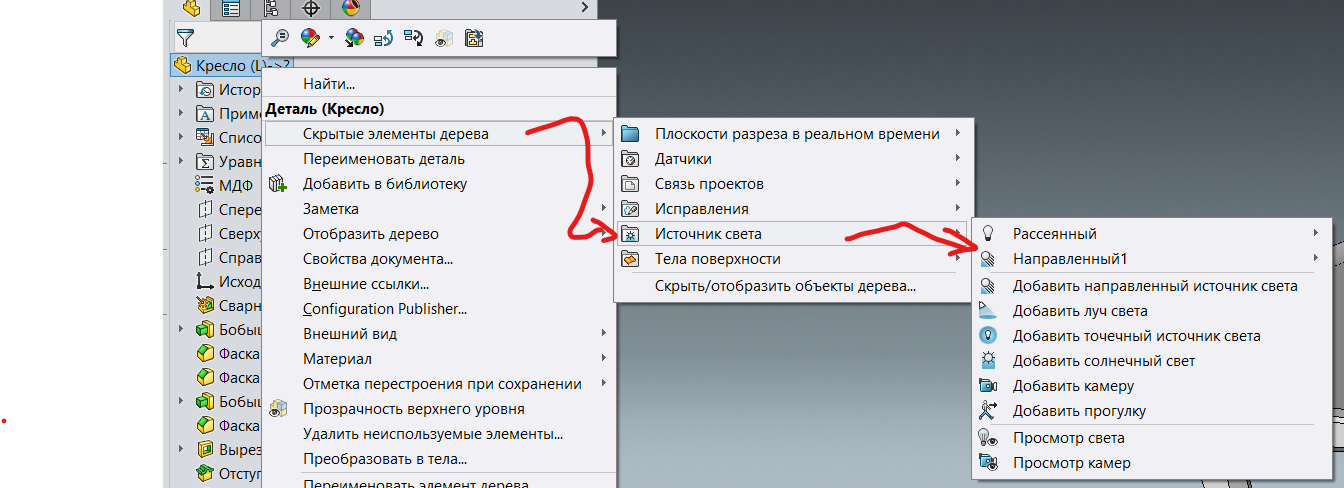Open the PropertyManager tab
Screen dimensions: 1344x488
click(231, 9)
